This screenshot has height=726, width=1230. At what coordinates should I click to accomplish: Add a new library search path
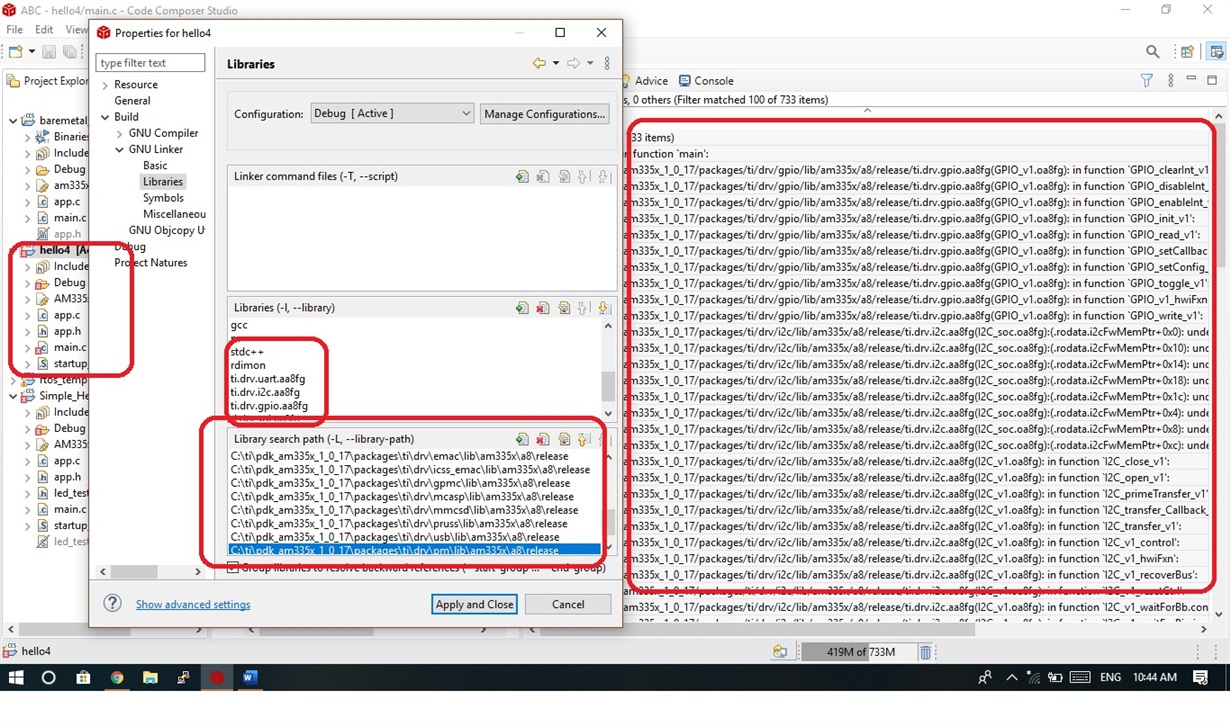point(522,439)
